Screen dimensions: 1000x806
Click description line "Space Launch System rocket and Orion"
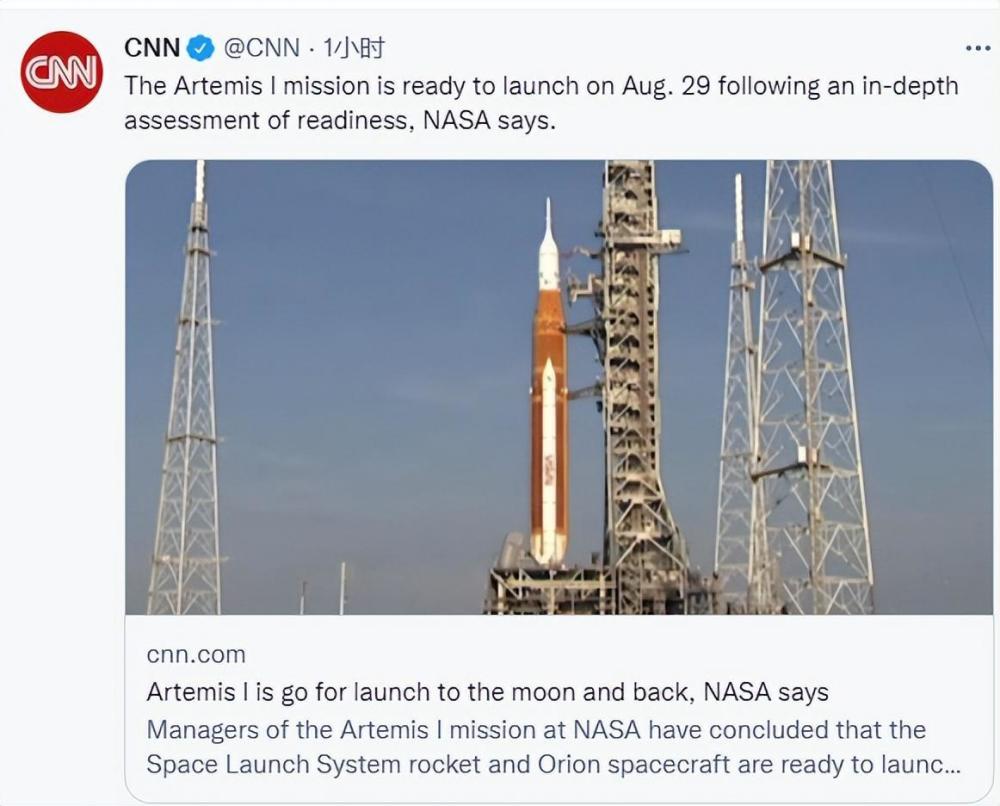[x=552, y=764]
